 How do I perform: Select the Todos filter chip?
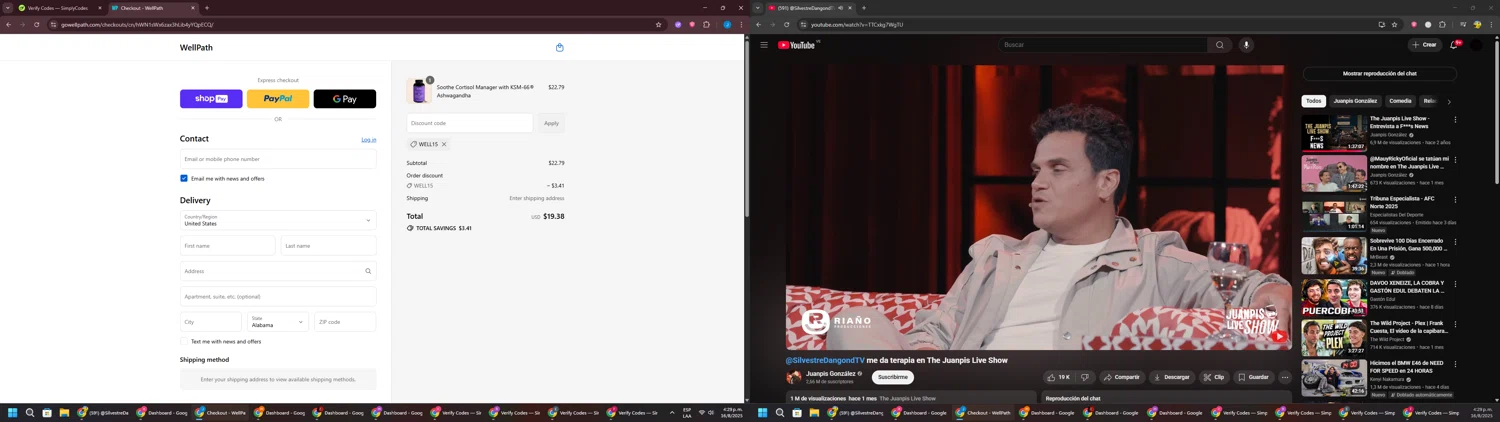(1313, 101)
